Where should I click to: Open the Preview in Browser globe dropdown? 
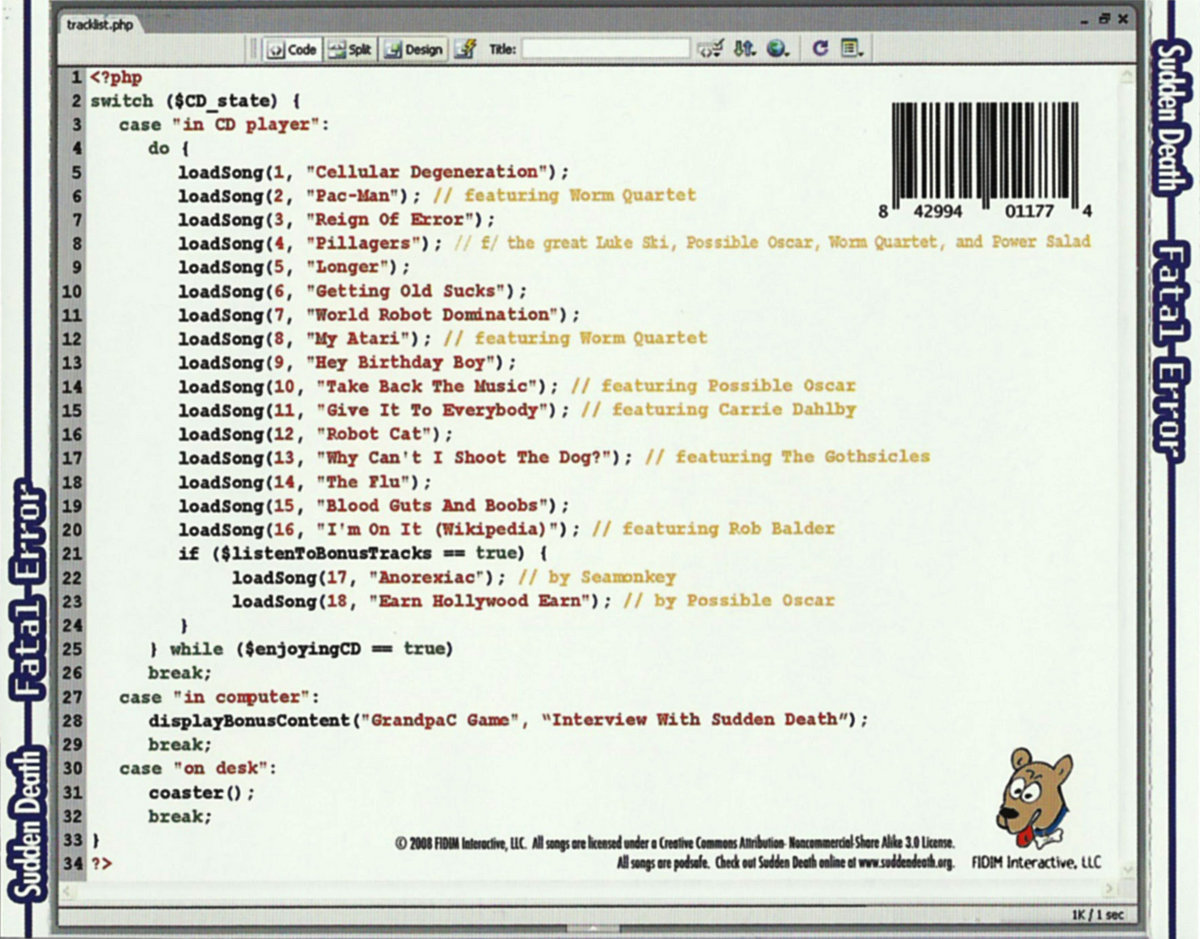(778, 49)
